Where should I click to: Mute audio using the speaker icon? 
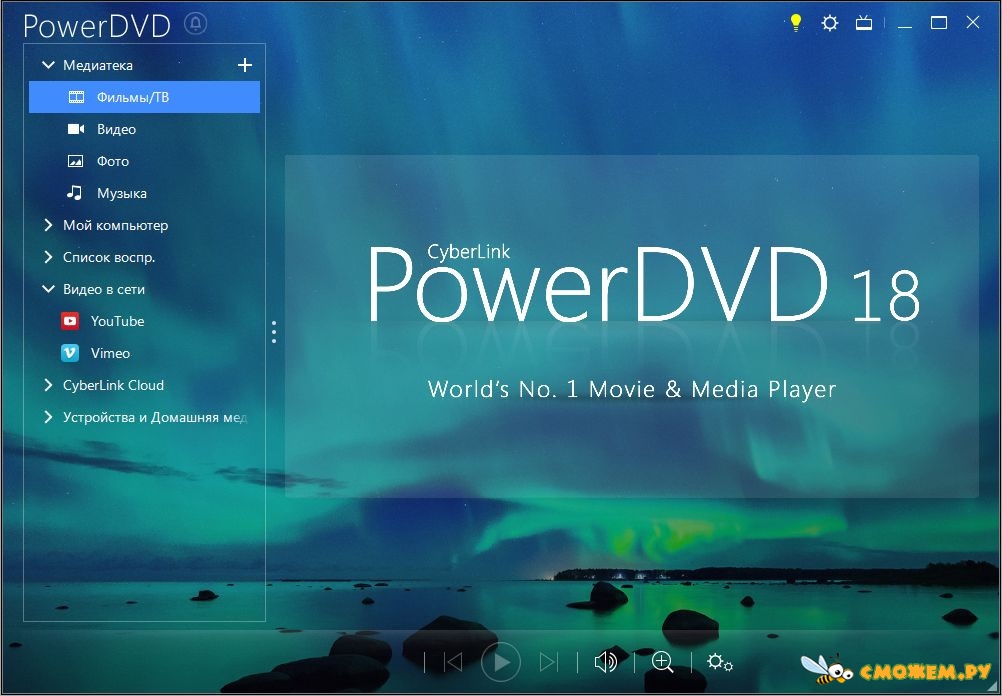(x=605, y=662)
